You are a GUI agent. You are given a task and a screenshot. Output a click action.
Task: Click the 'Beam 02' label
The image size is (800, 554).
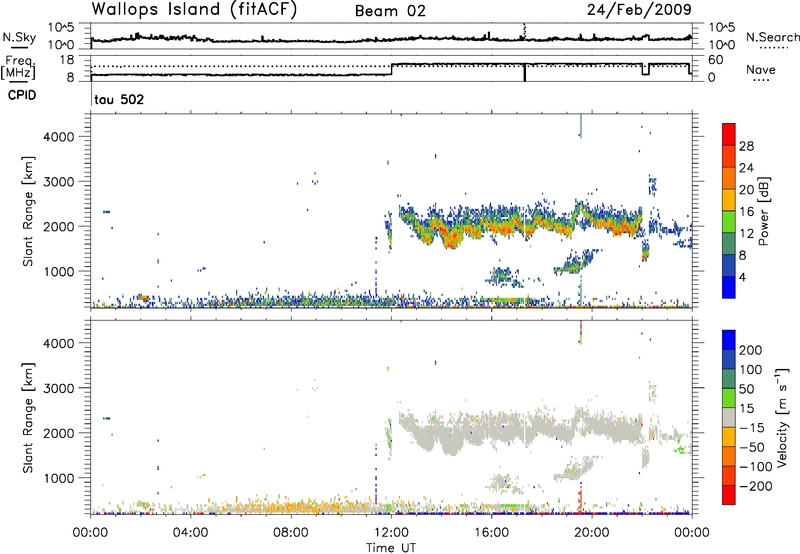point(390,11)
